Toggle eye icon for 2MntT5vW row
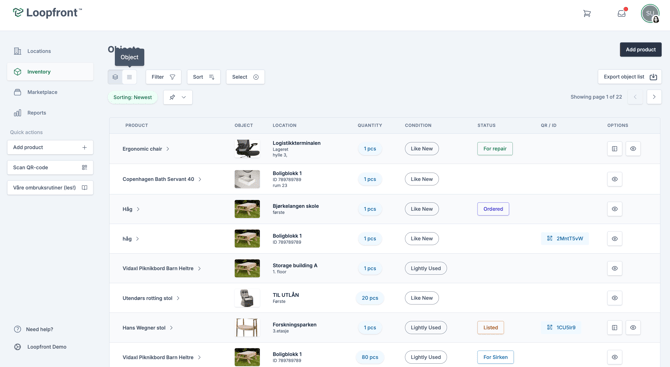Image resolution: width=670 pixels, height=367 pixels. coord(614,238)
